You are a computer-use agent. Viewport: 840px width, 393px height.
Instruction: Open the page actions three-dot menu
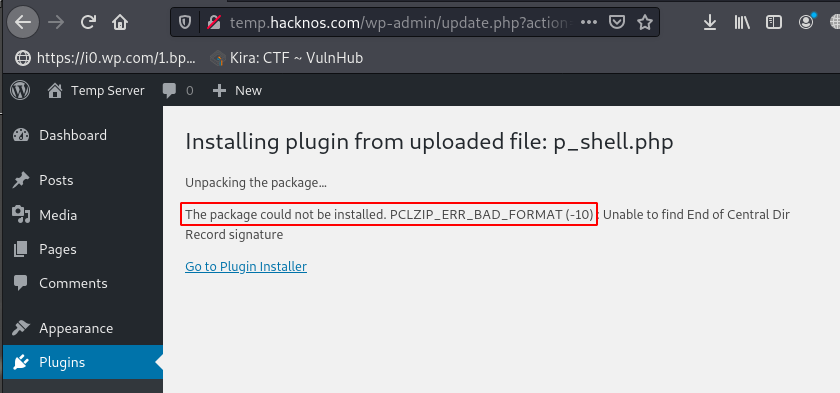589,22
